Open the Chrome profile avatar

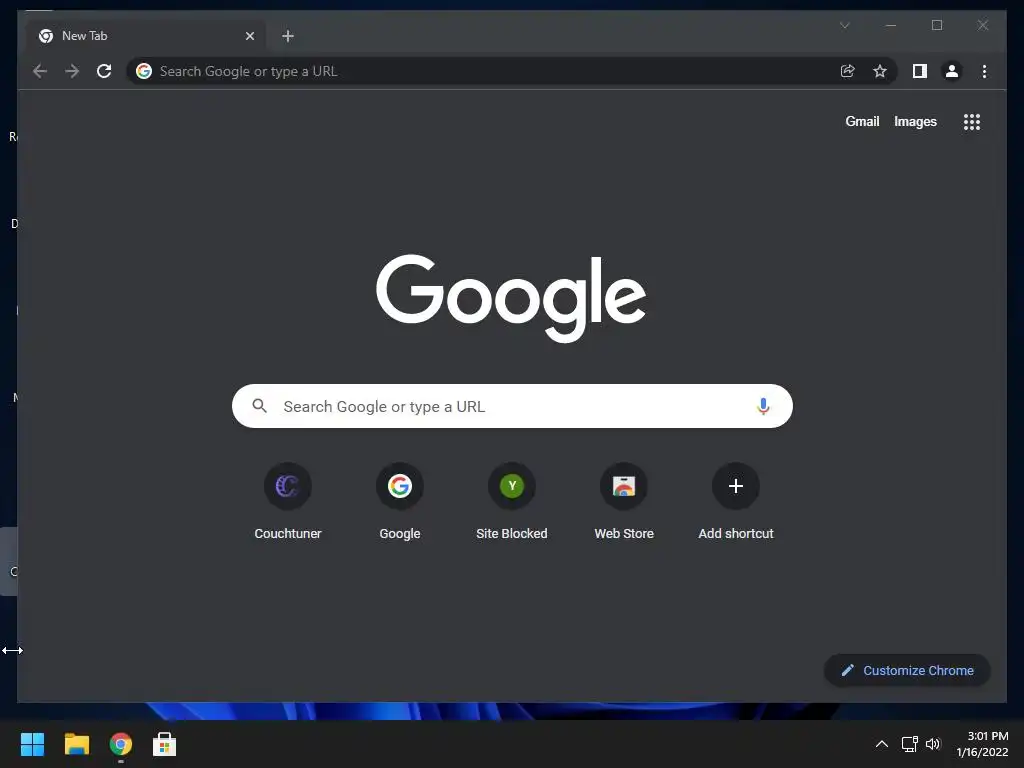[x=952, y=71]
